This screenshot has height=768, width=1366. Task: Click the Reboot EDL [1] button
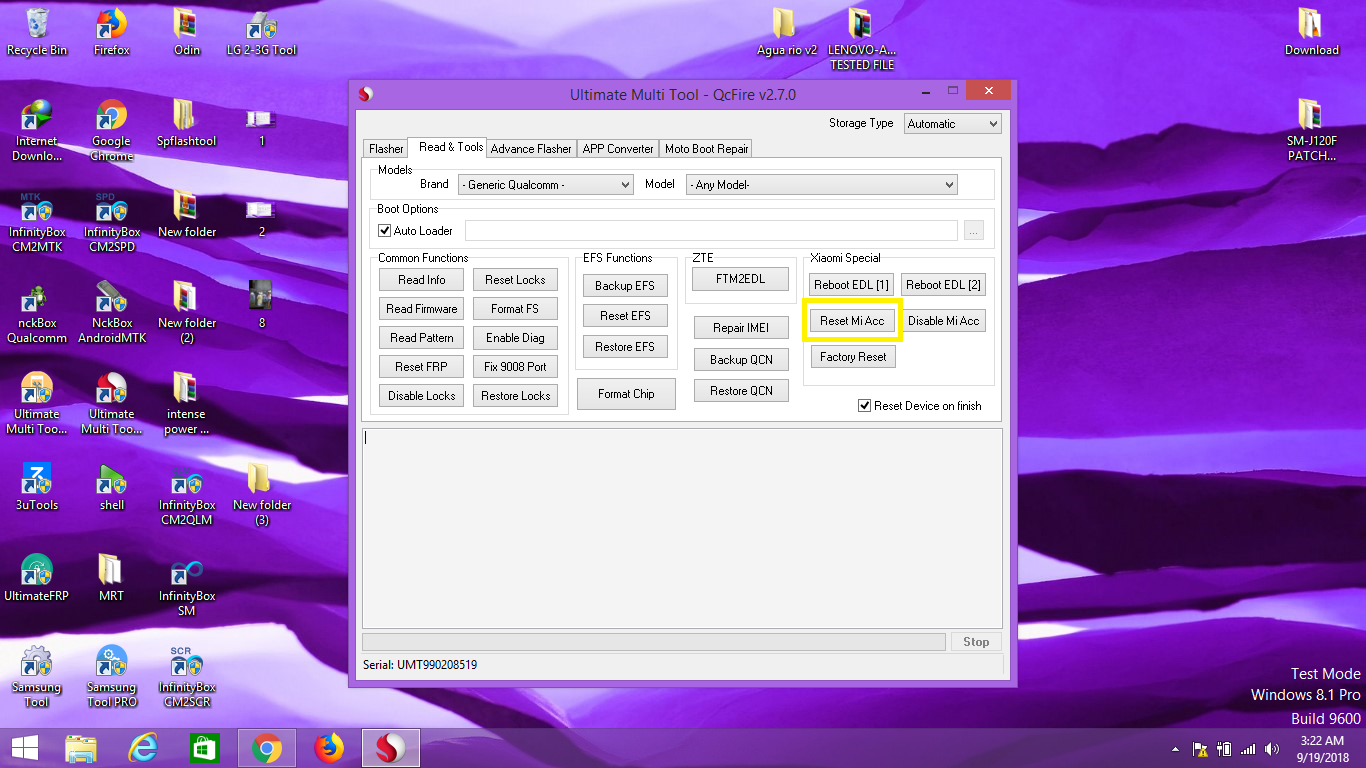pos(852,285)
